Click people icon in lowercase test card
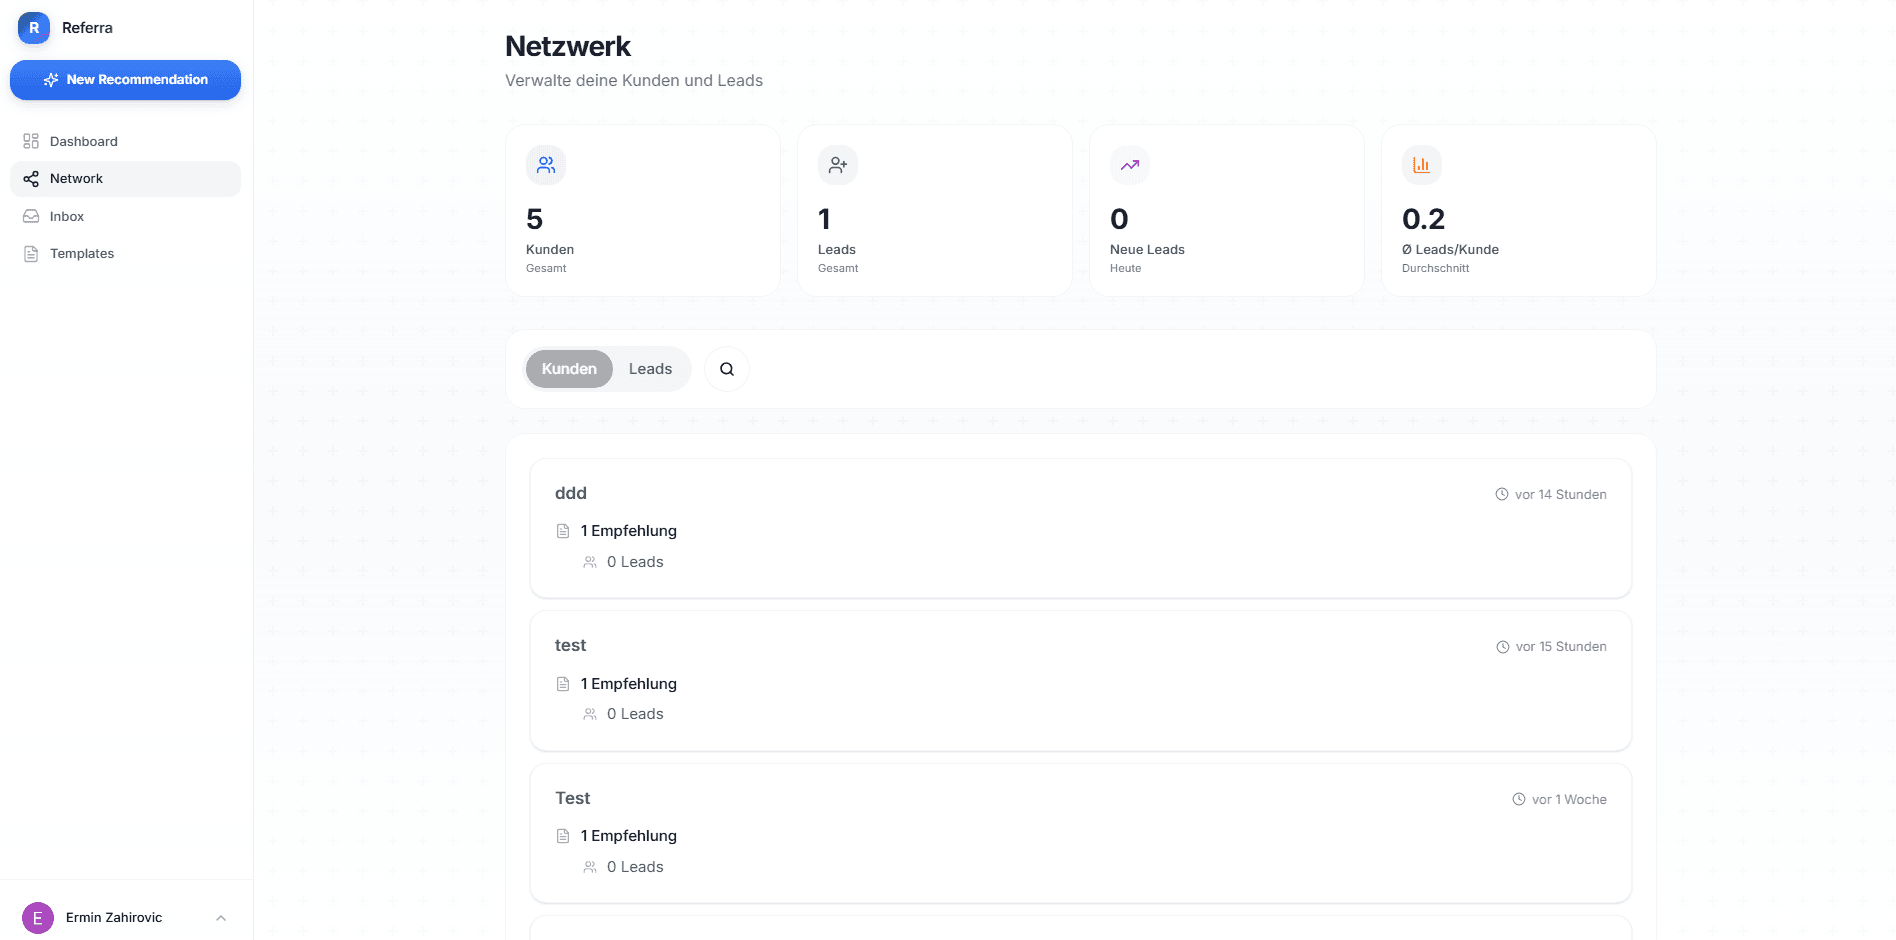The width and height of the screenshot is (1896, 940). (590, 714)
